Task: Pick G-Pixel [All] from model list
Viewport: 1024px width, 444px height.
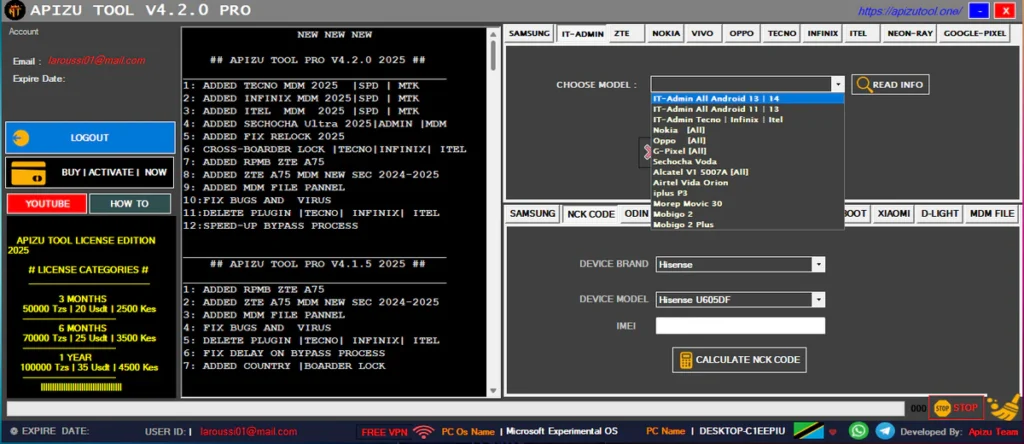Action: point(747,151)
